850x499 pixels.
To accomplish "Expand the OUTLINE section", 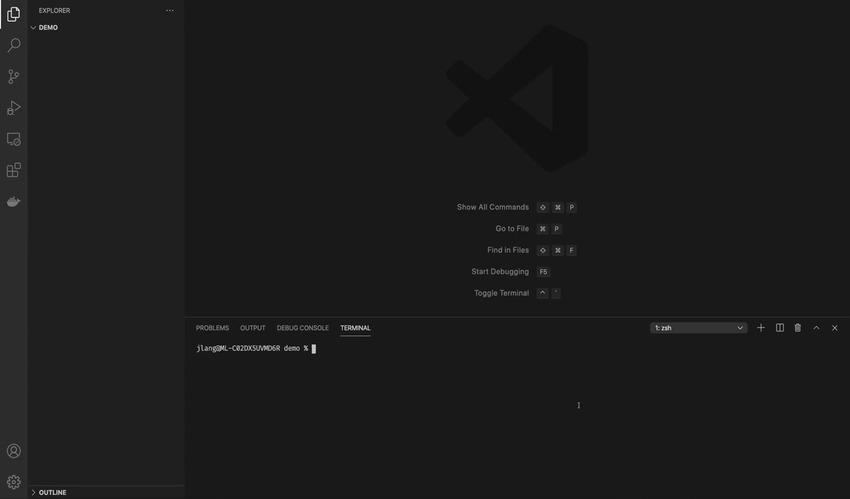I will coord(52,492).
